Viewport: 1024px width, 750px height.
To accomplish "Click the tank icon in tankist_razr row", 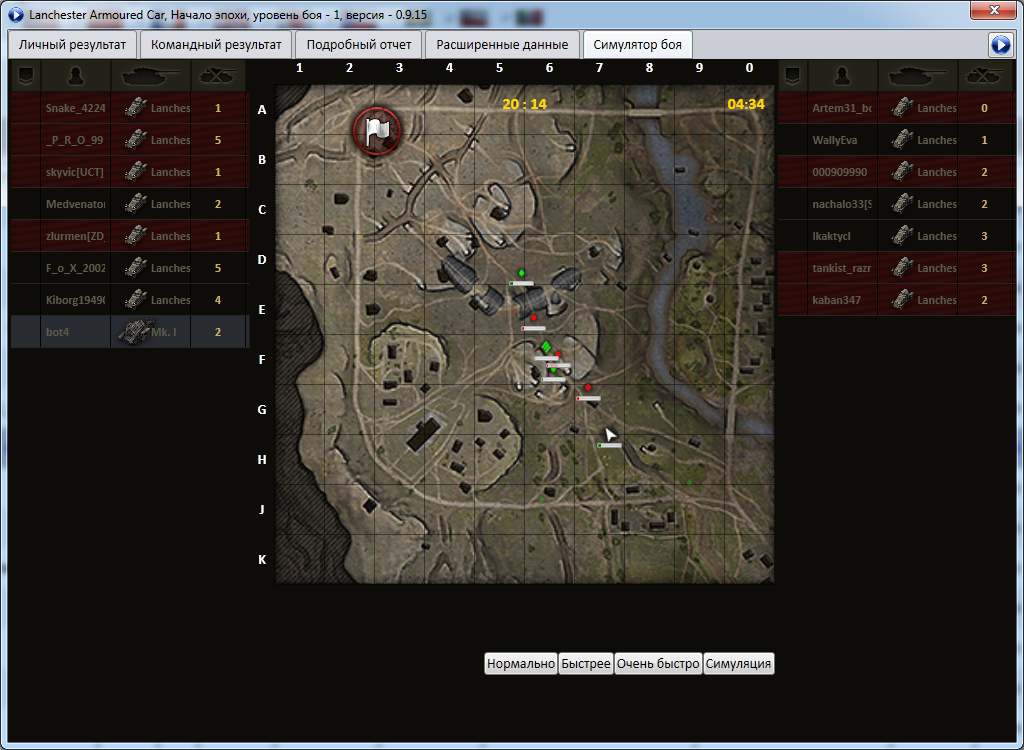I will pos(902,267).
